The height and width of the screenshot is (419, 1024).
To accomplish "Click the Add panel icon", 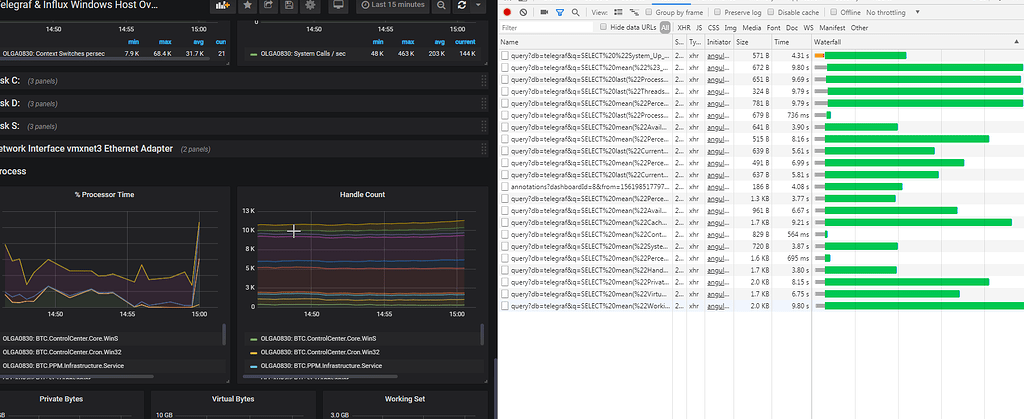I will [x=222, y=6].
